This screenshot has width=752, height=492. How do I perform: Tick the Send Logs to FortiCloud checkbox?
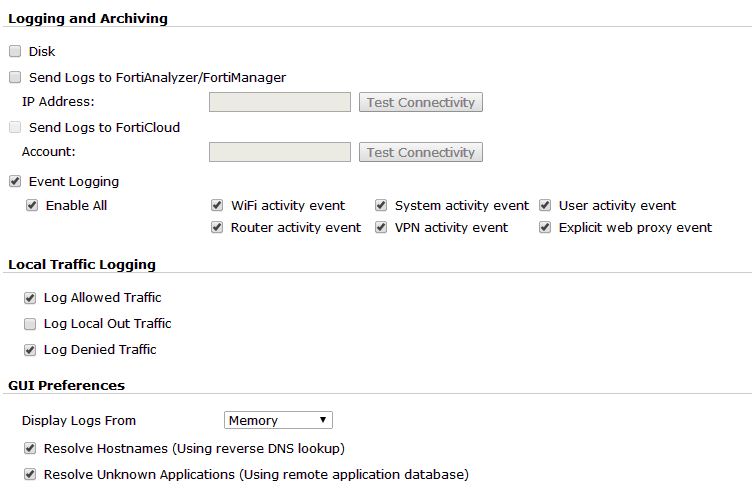pos(15,127)
